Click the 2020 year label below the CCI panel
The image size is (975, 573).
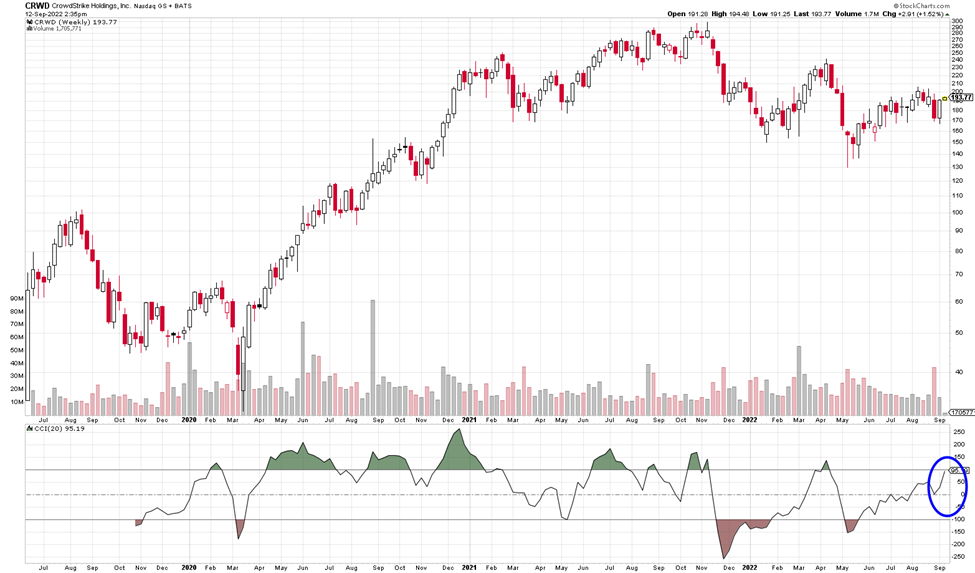tap(188, 567)
